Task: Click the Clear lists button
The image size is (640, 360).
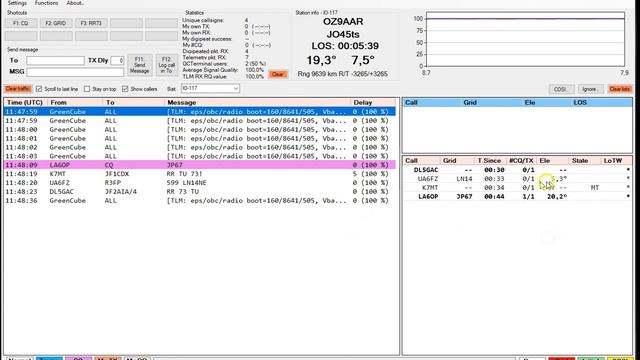Action: tap(620, 89)
